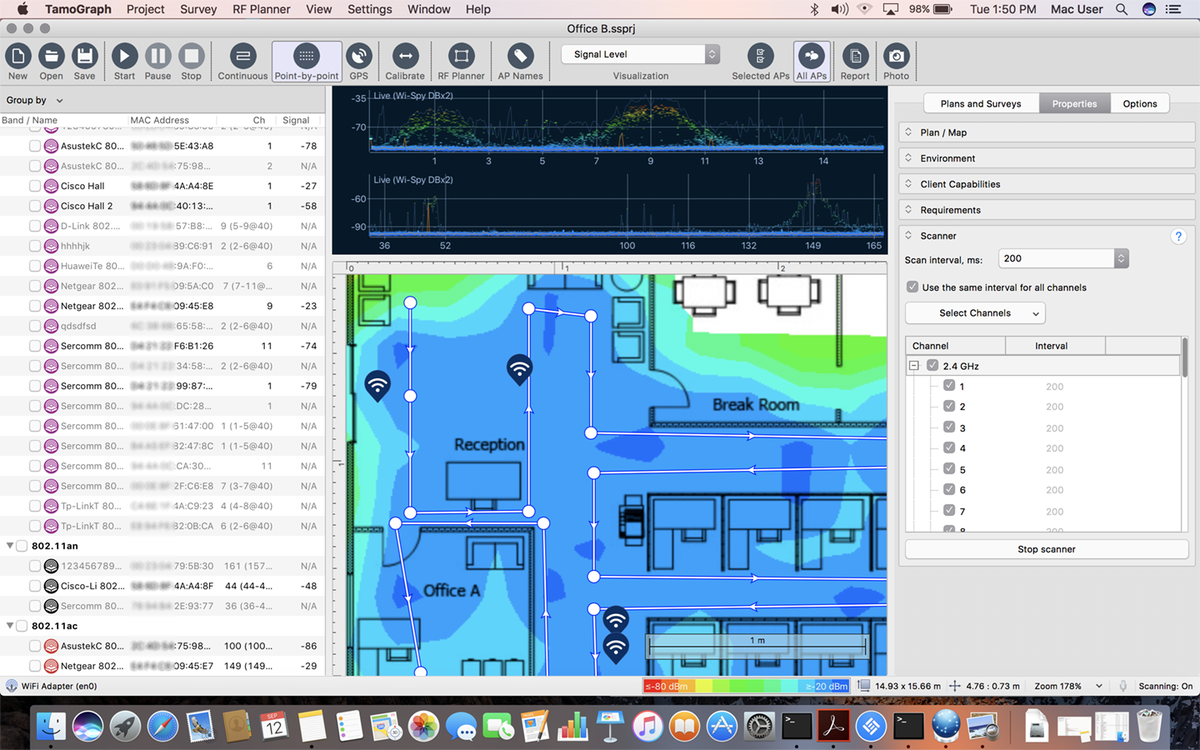The width and height of the screenshot is (1200, 750).
Task: Click the Stop scanner button
Action: [1047, 549]
